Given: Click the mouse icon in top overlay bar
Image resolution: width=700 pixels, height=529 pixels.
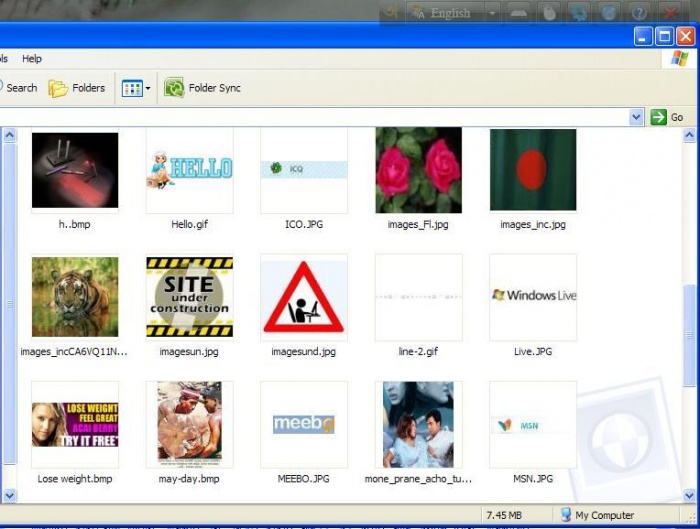Looking at the screenshot, I should [549, 13].
